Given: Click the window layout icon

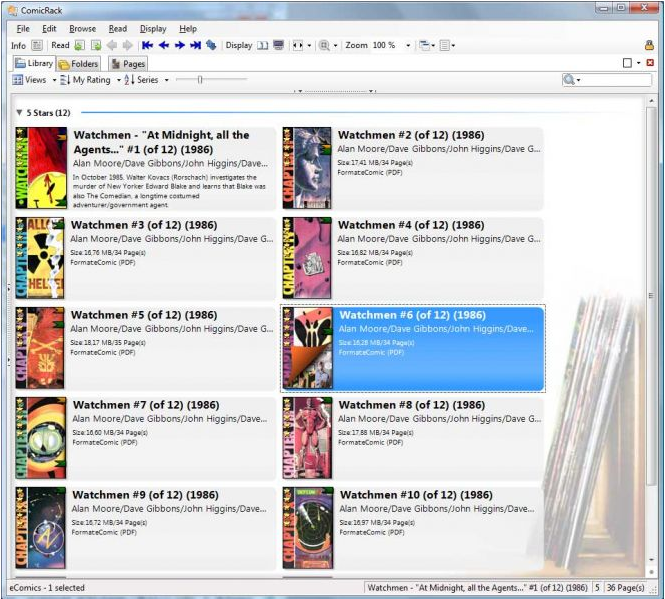Looking at the screenshot, I should (425, 45).
